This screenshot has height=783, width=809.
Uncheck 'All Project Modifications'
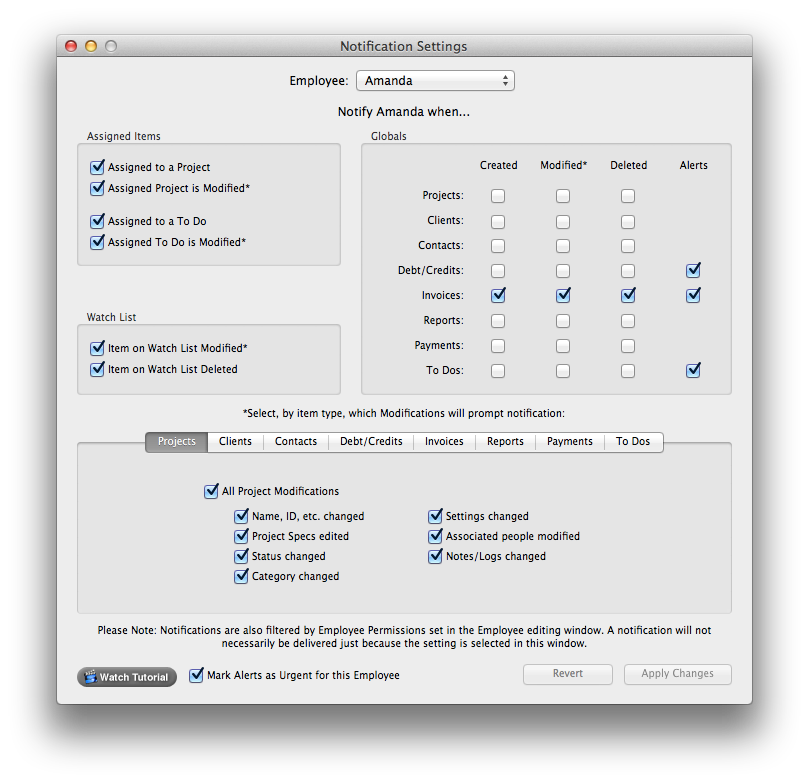pyautogui.click(x=211, y=491)
